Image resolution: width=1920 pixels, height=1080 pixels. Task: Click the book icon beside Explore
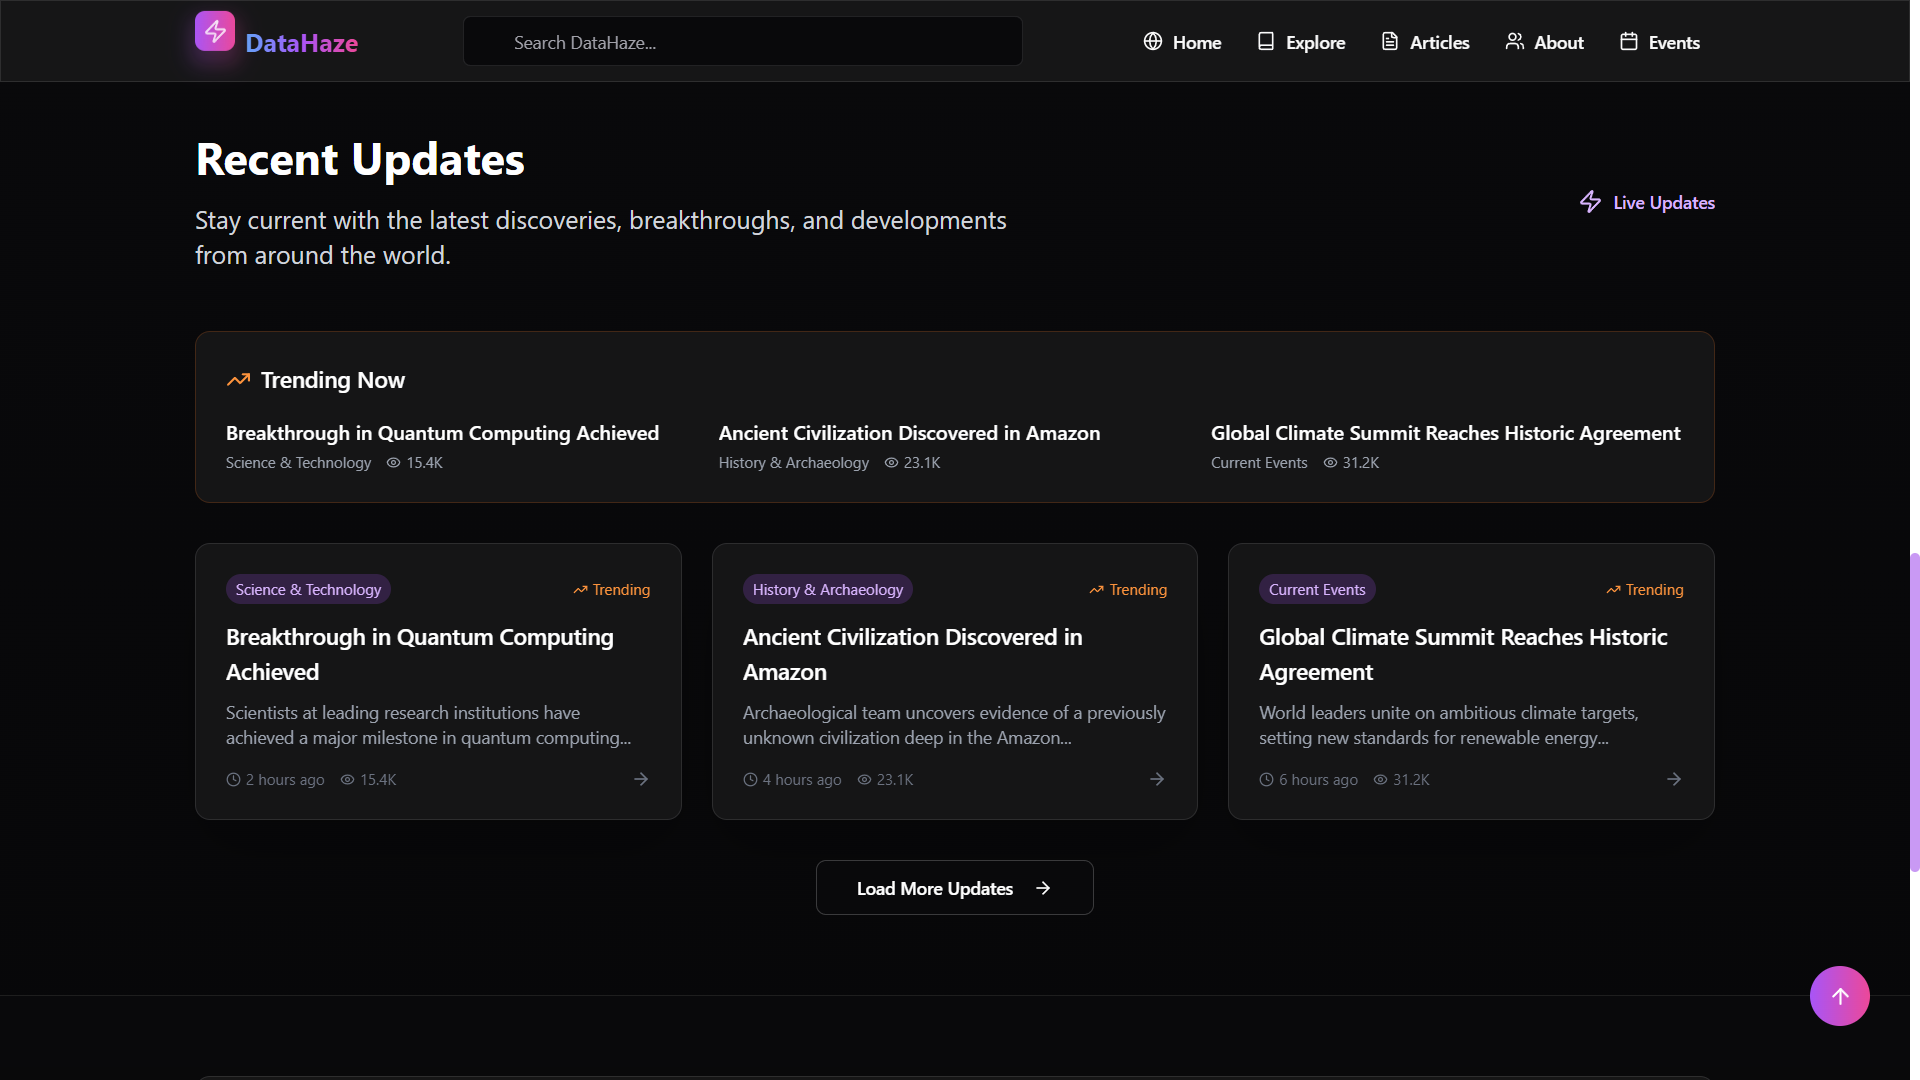[1266, 42]
